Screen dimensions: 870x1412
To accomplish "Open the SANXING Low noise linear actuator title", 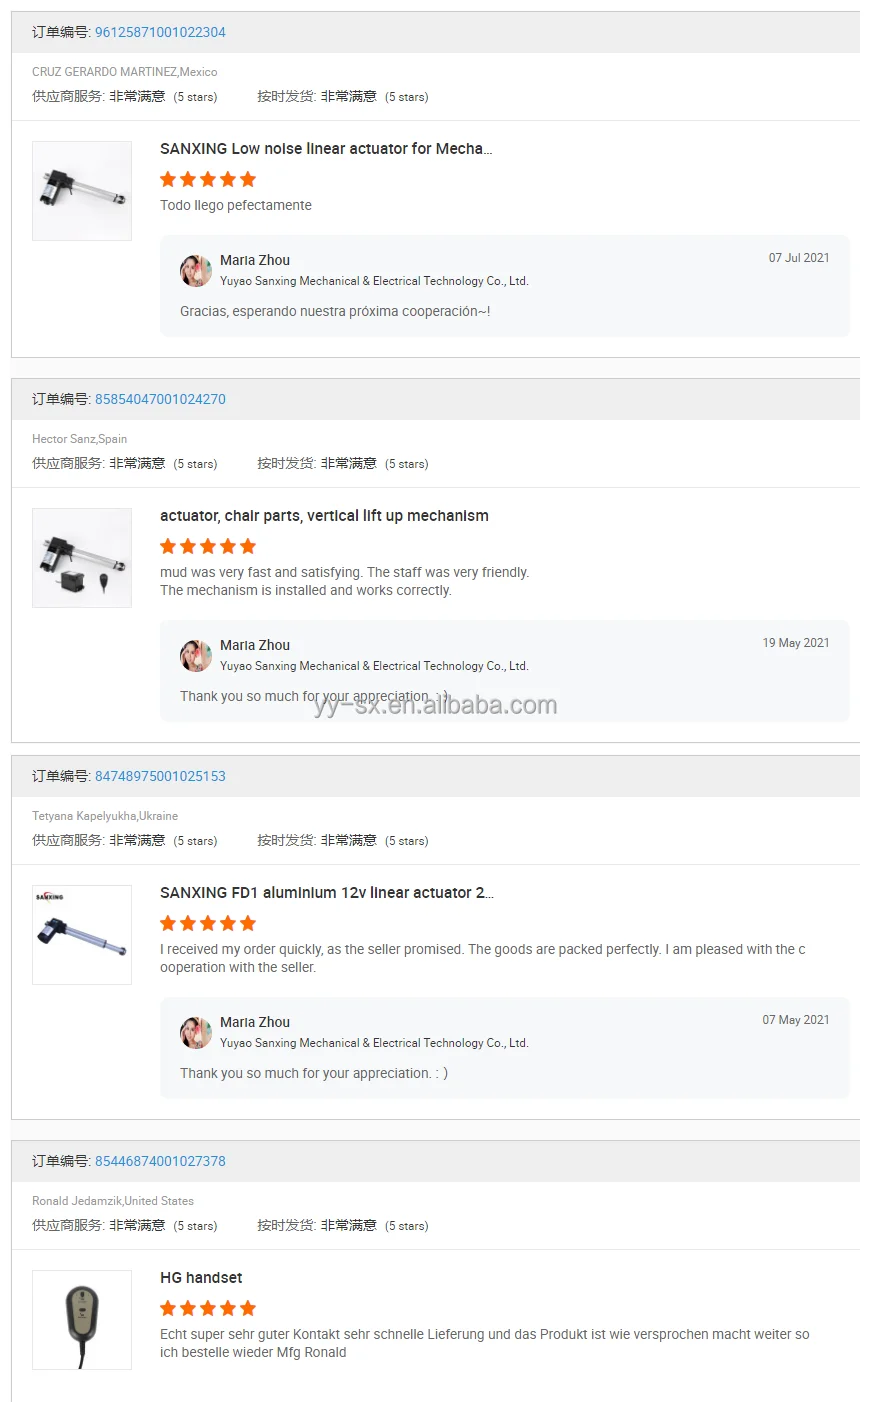I will tap(326, 149).
